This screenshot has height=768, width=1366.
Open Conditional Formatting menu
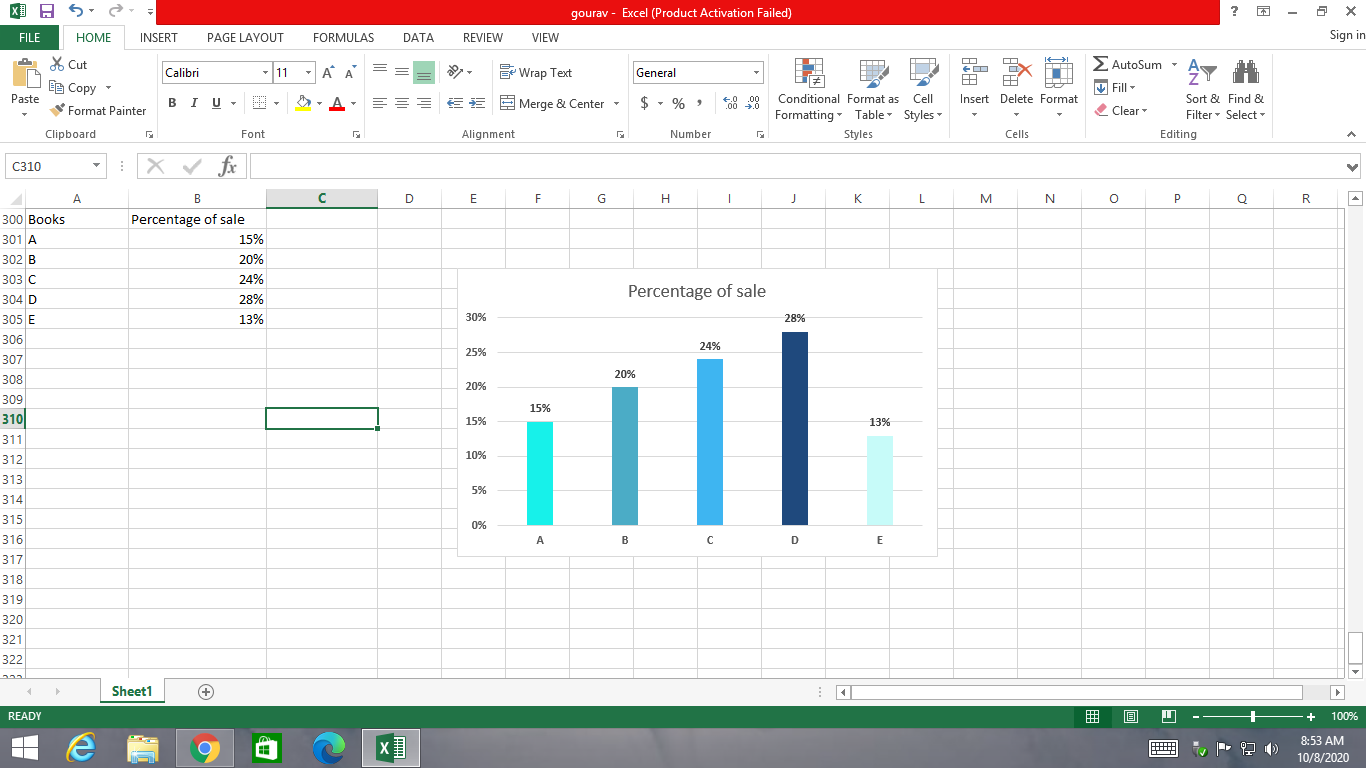(808, 89)
